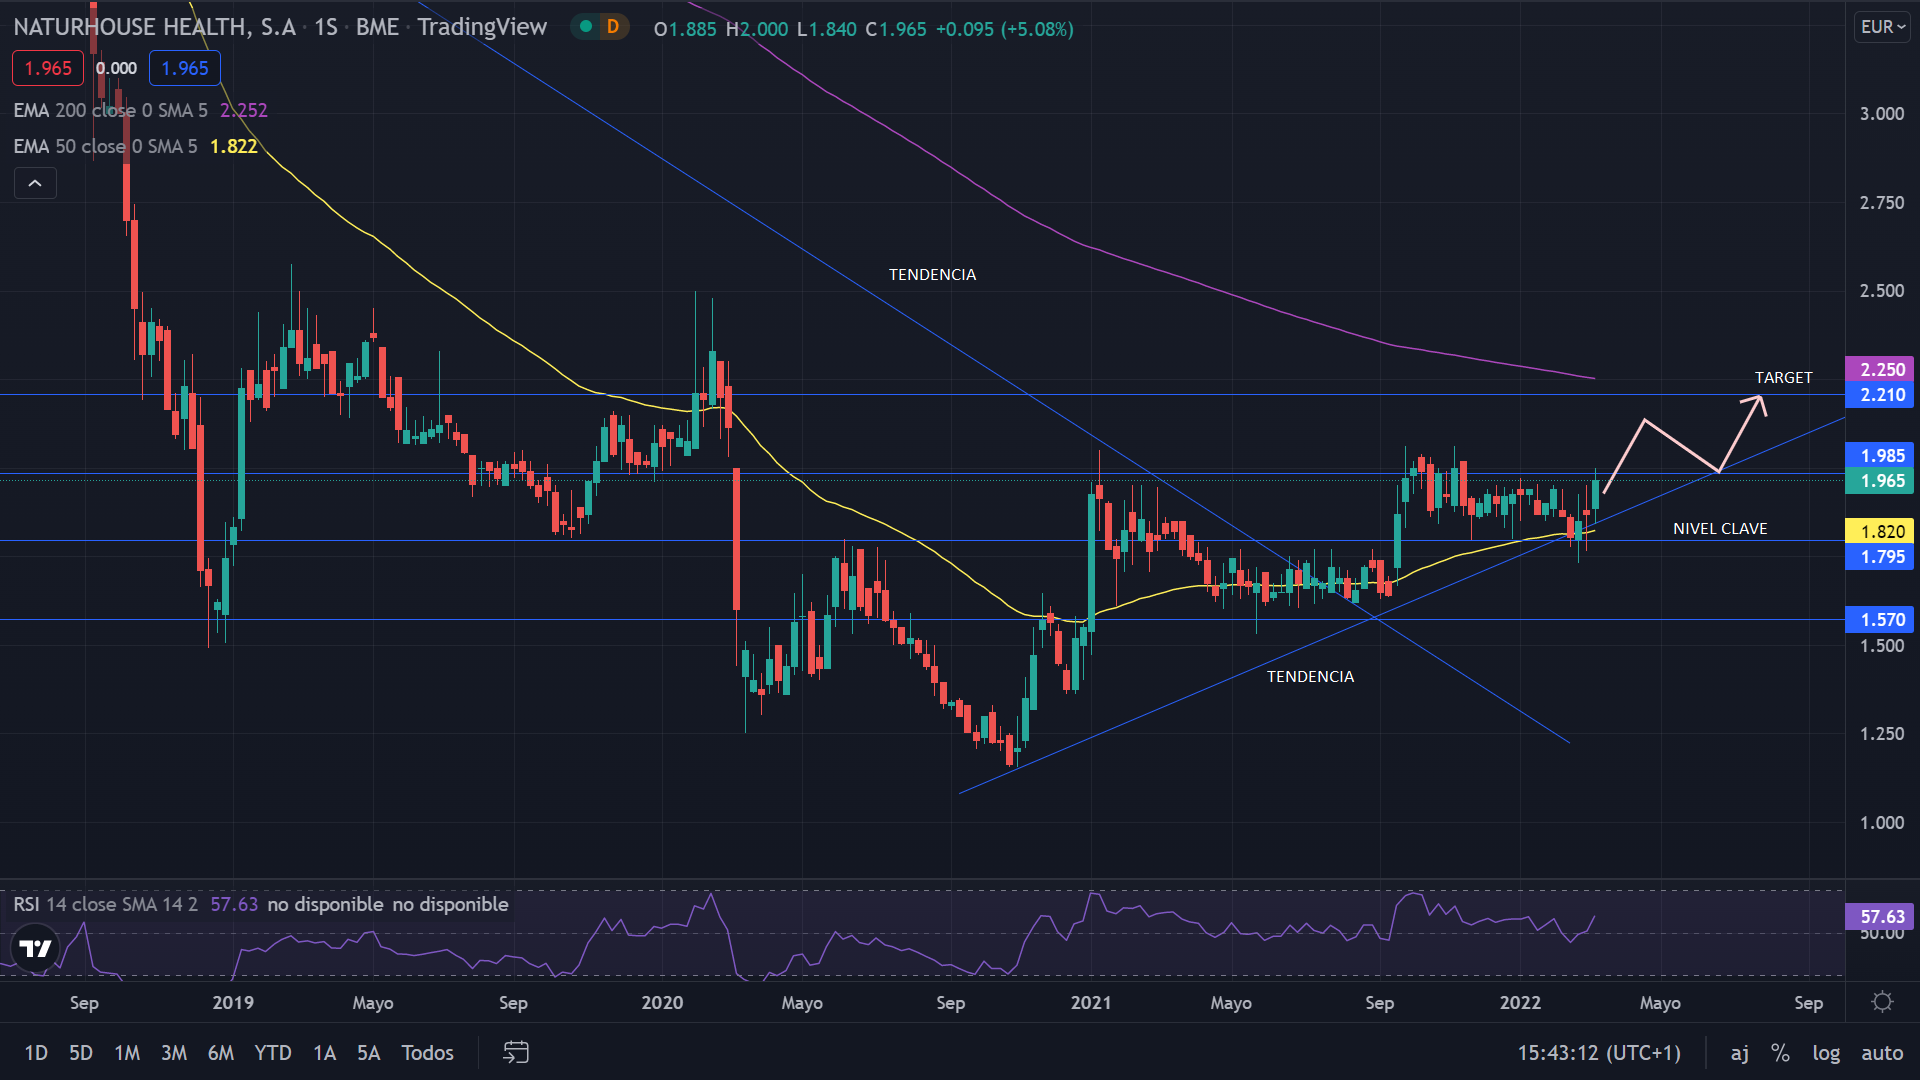
Task: Click the blue buy price 1.965 button
Action: coord(185,68)
